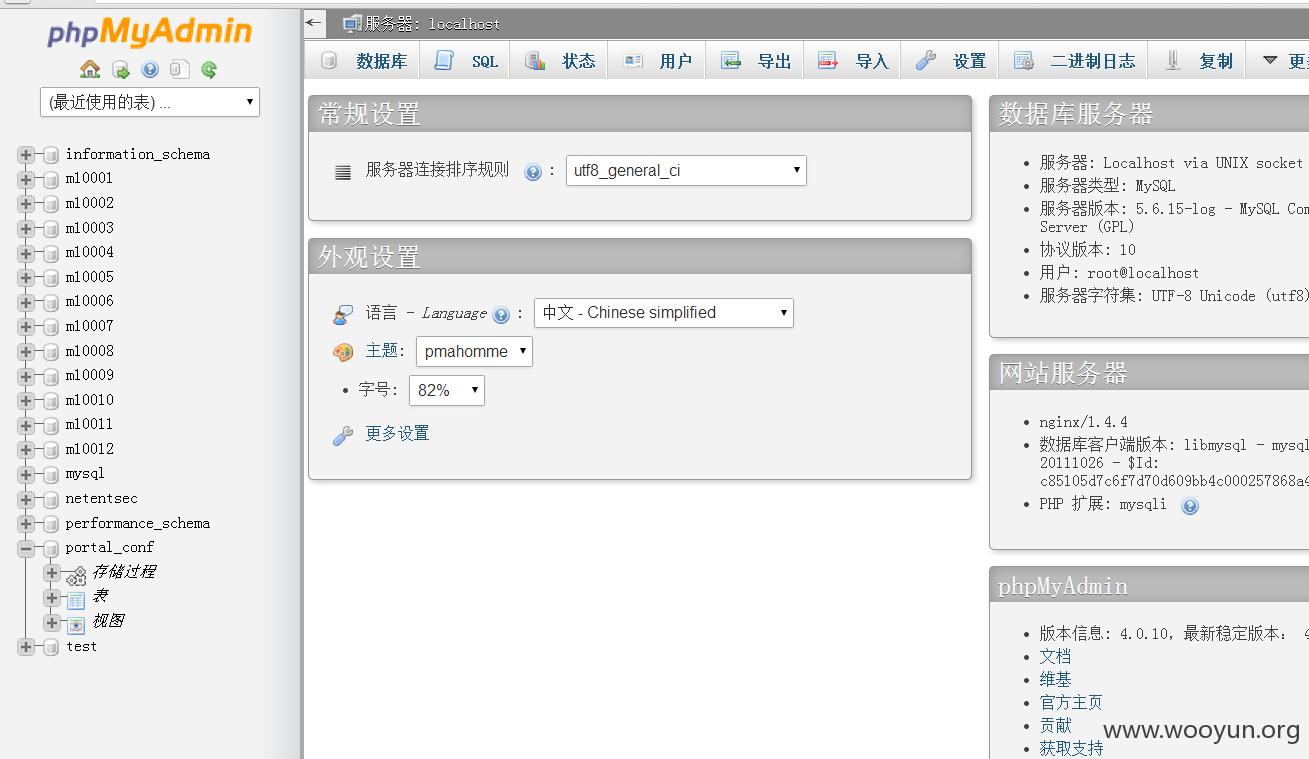Open the phpMyAdmin home icon
The height and width of the screenshot is (759, 1309).
[x=90, y=69]
